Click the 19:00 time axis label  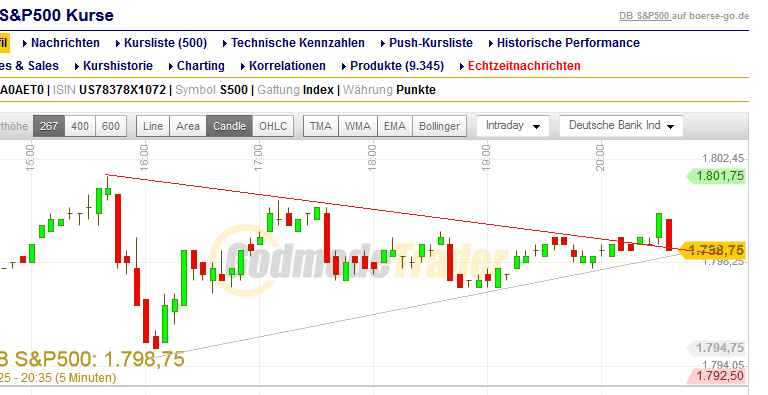(486, 157)
